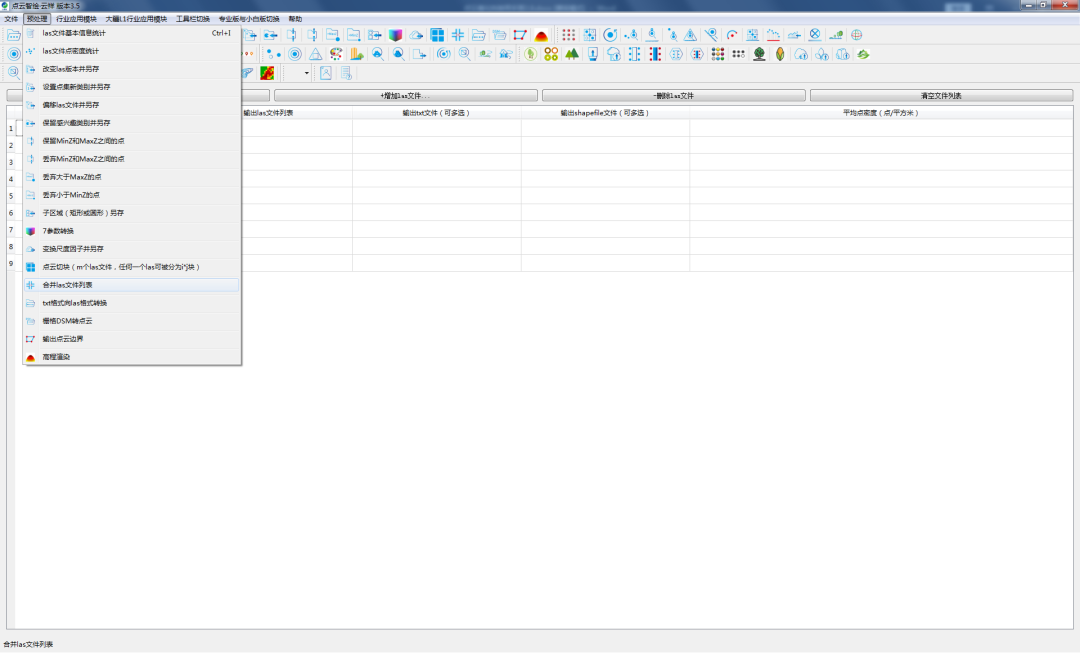Select table row header 5
Image resolution: width=1080 pixels, height=653 pixels.
click(x=11, y=196)
